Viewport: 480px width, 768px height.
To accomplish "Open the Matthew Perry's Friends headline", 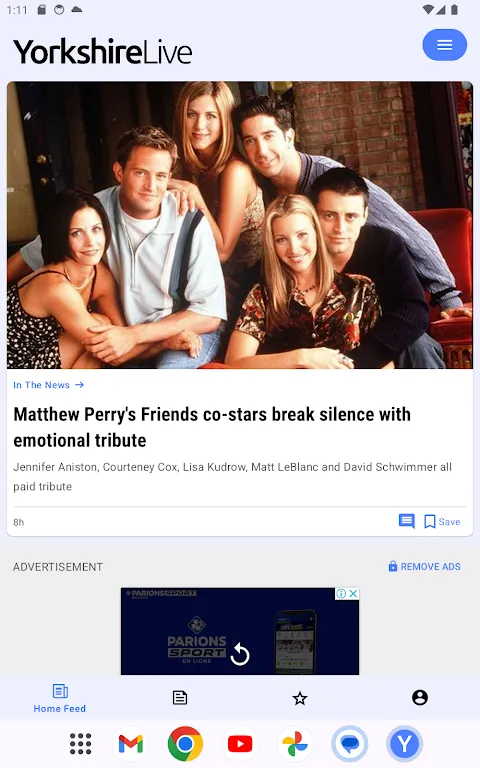I will [212, 427].
